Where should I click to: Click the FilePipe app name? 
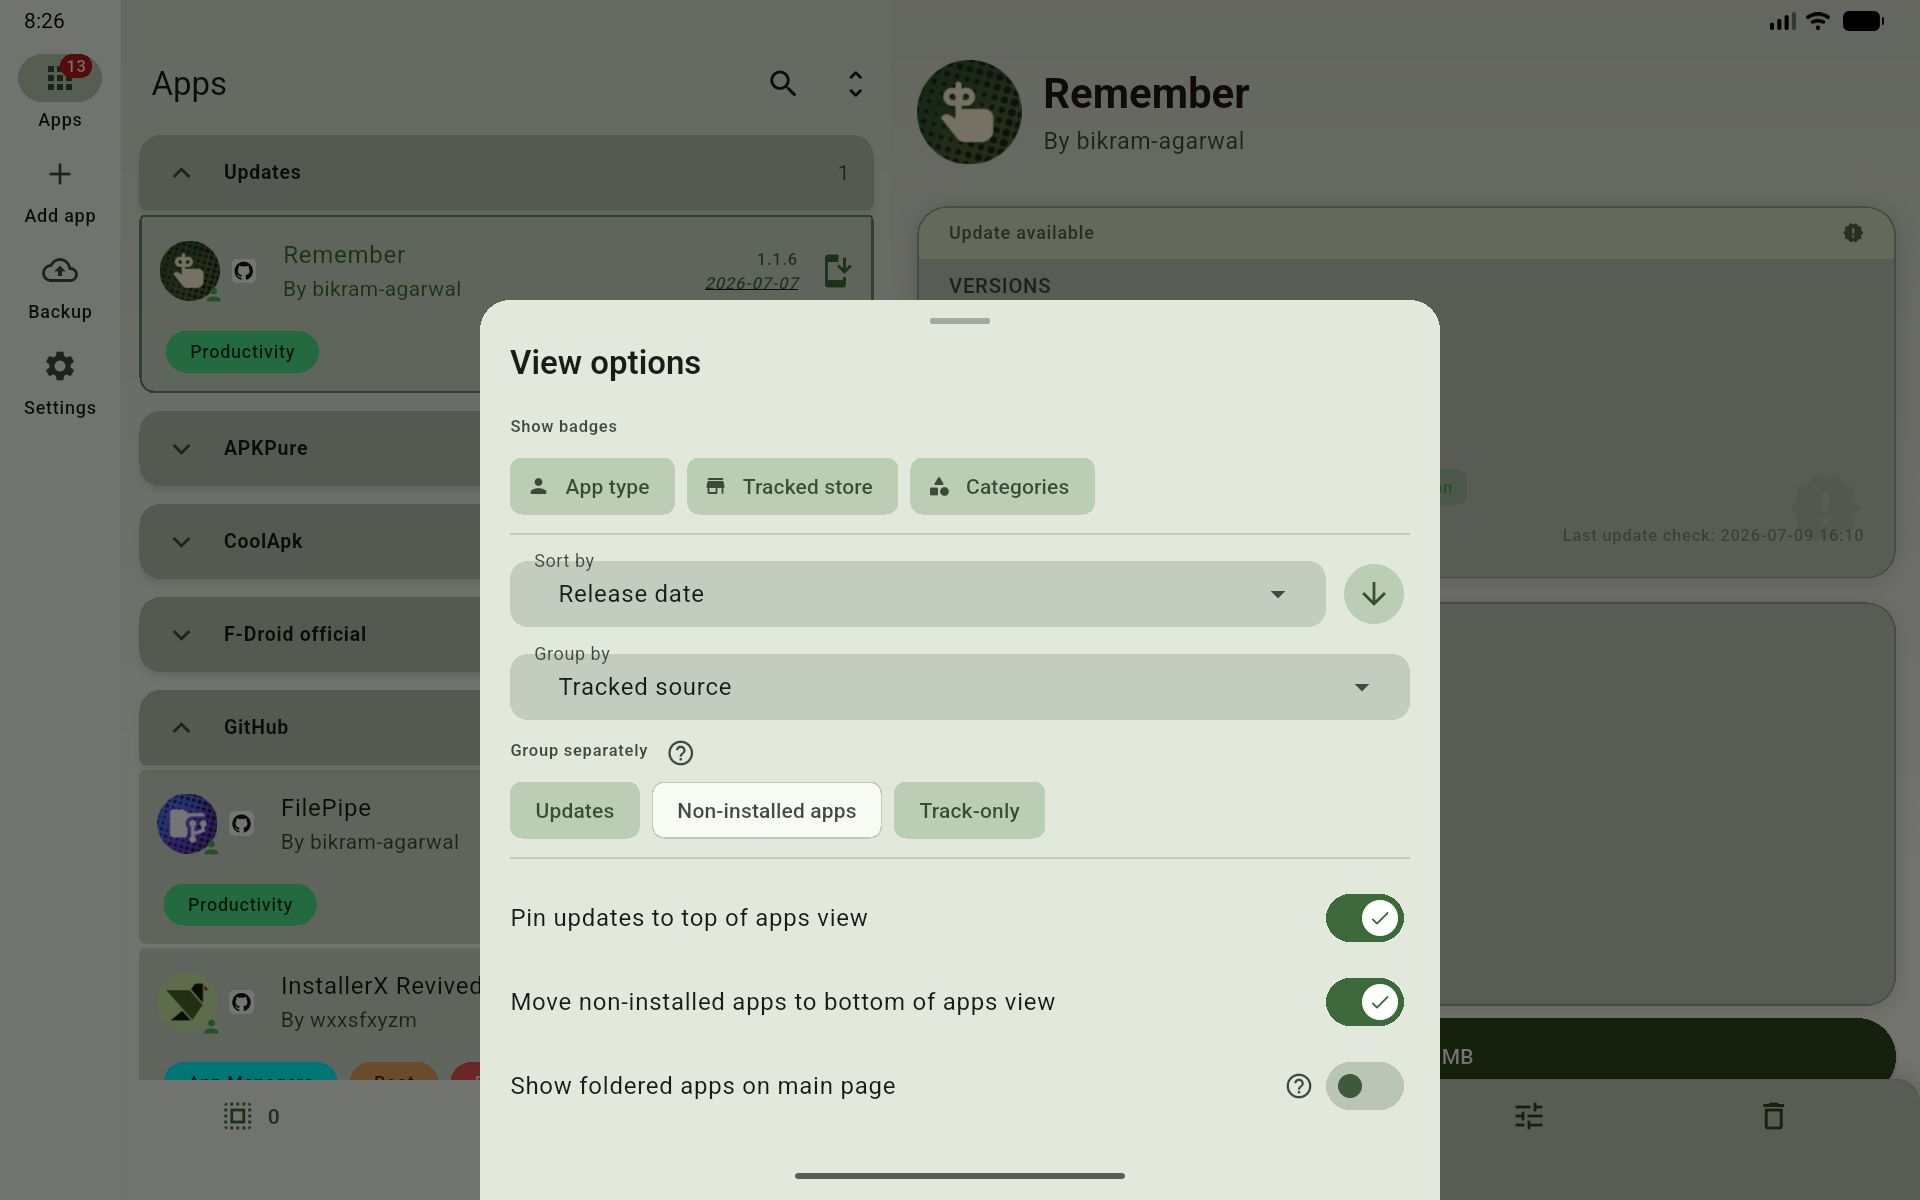[x=326, y=808]
